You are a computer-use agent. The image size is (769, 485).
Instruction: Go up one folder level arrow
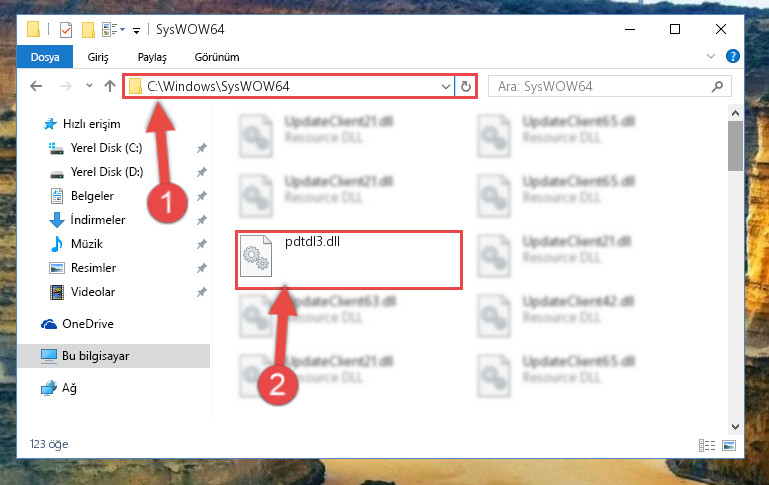pyautogui.click(x=109, y=86)
